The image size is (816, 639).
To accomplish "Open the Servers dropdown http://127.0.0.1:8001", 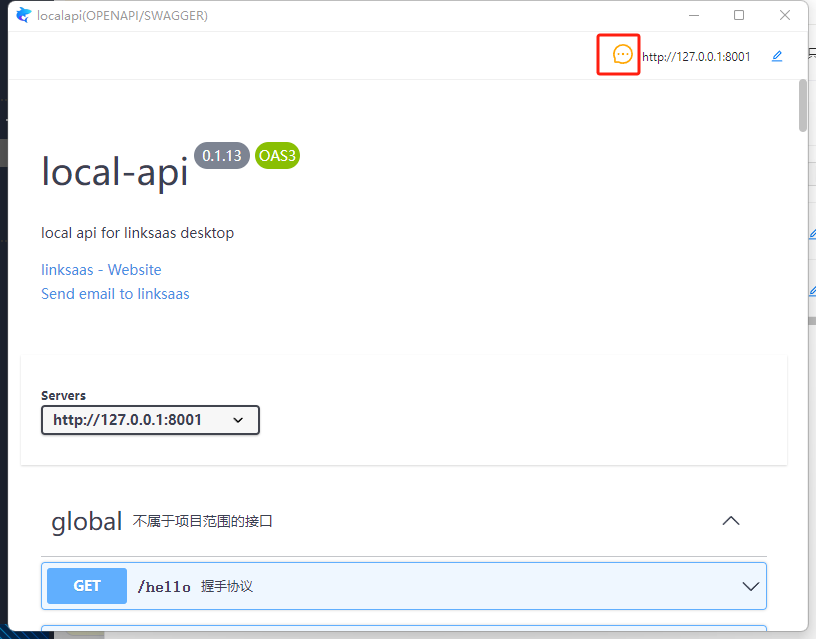I will (x=150, y=420).
